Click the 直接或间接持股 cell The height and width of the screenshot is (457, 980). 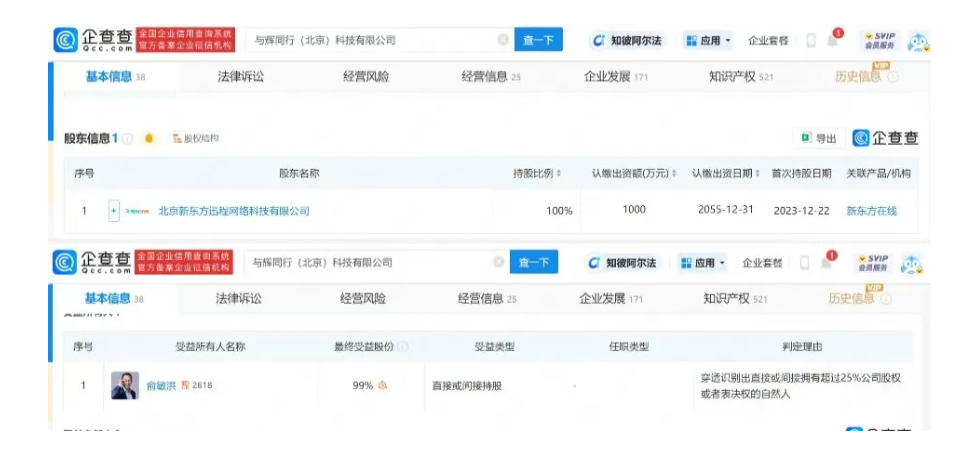click(467, 386)
